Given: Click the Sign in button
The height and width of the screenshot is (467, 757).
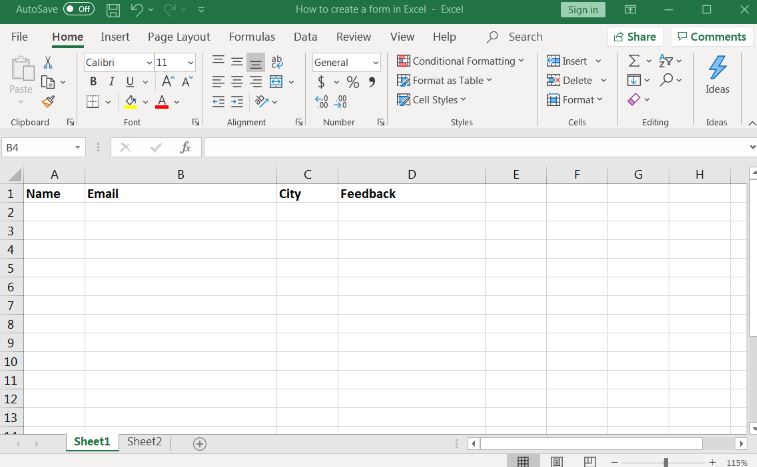Looking at the screenshot, I should tap(583, 10).
